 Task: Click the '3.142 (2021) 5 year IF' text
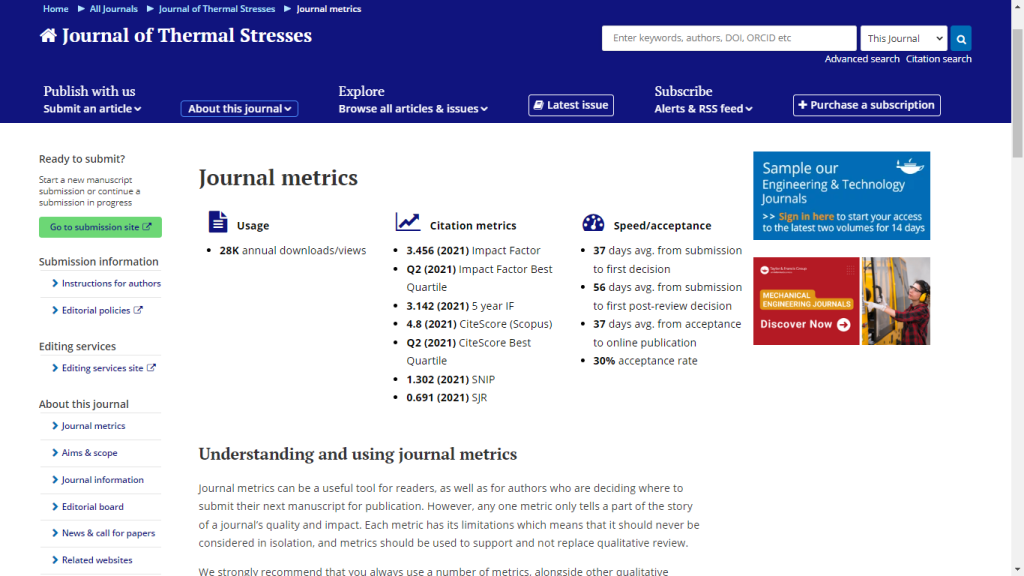(x=460, y=306)
